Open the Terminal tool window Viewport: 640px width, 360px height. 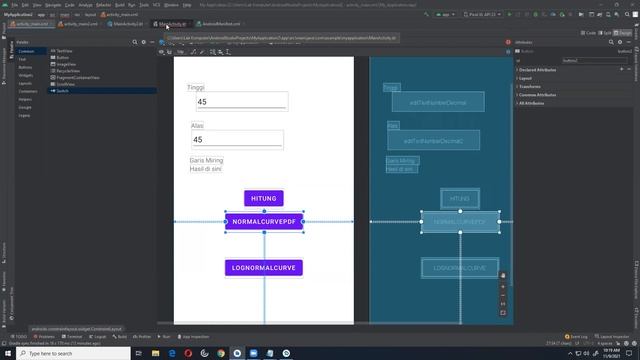click(x=71, y=337)
